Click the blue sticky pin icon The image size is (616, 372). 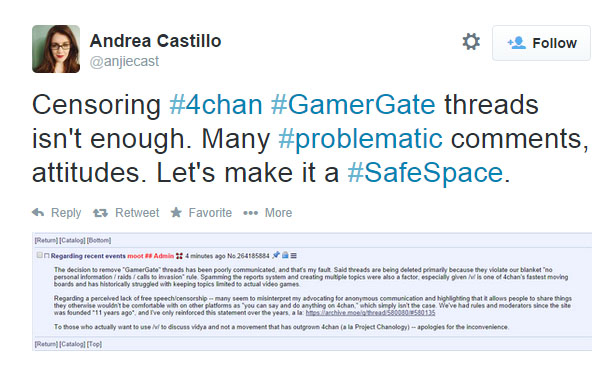[x=276, y=255]
